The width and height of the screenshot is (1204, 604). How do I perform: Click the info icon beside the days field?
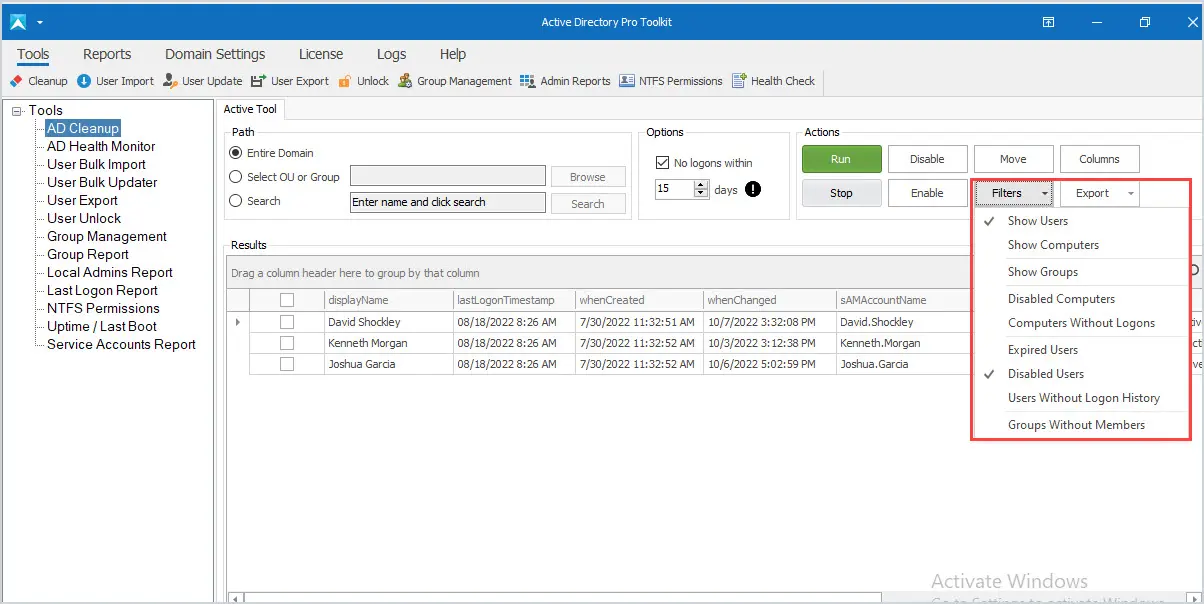tap(753, 188)
